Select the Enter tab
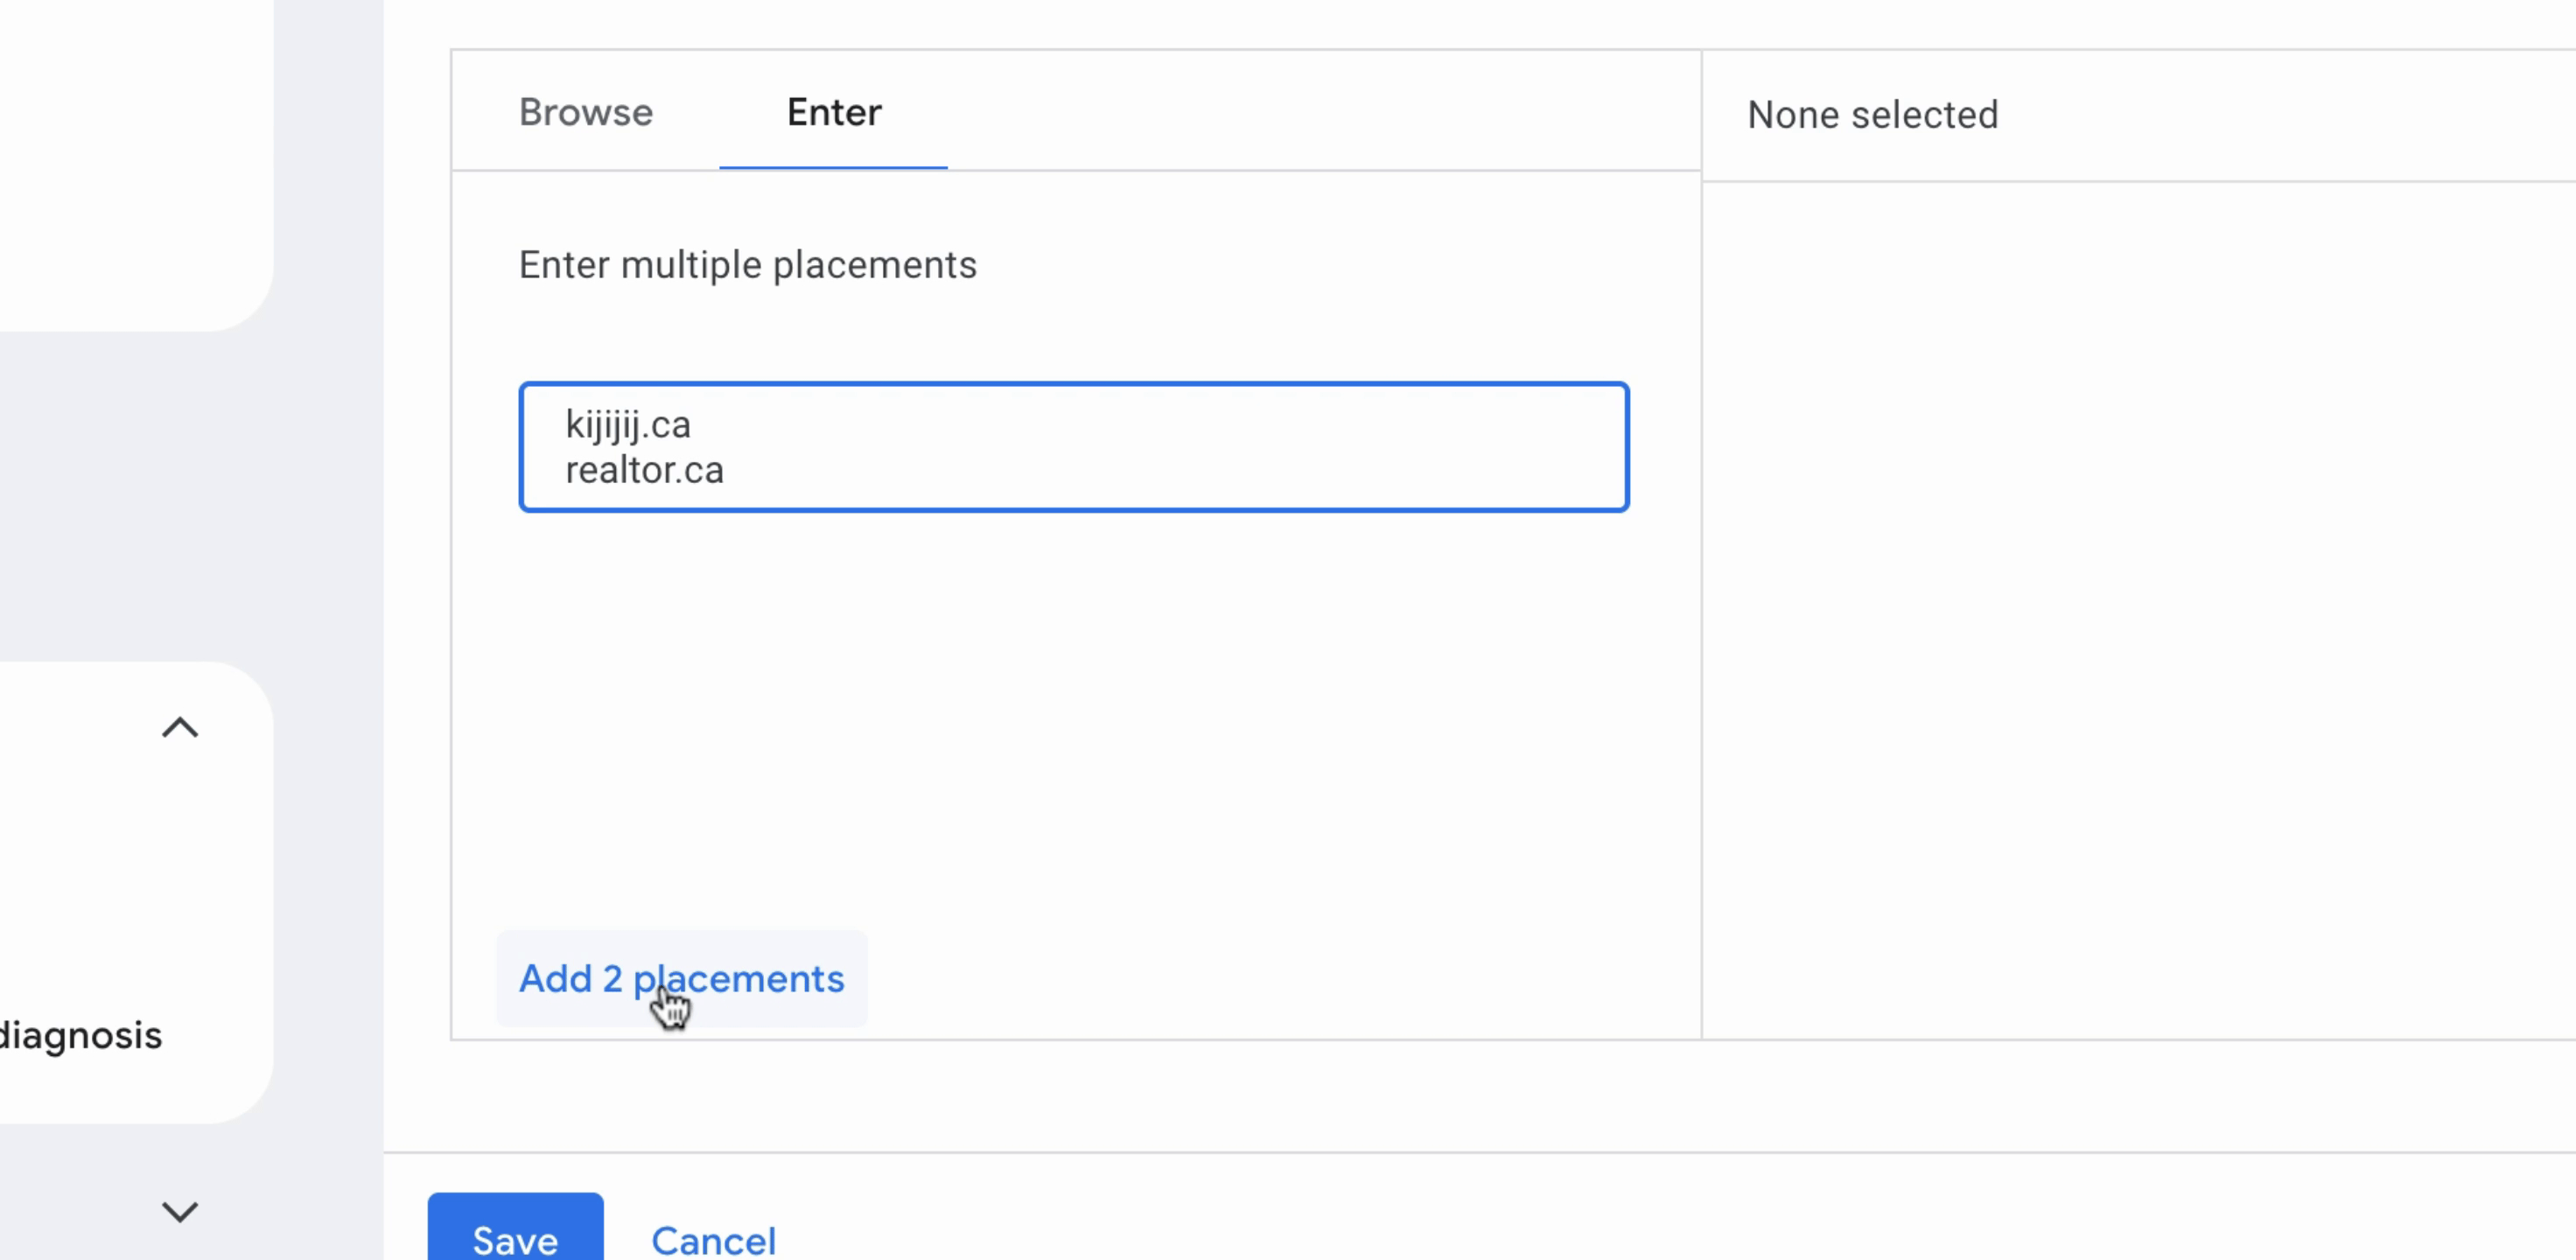This screenshot has height=1260, width=2576. [833, 112]
